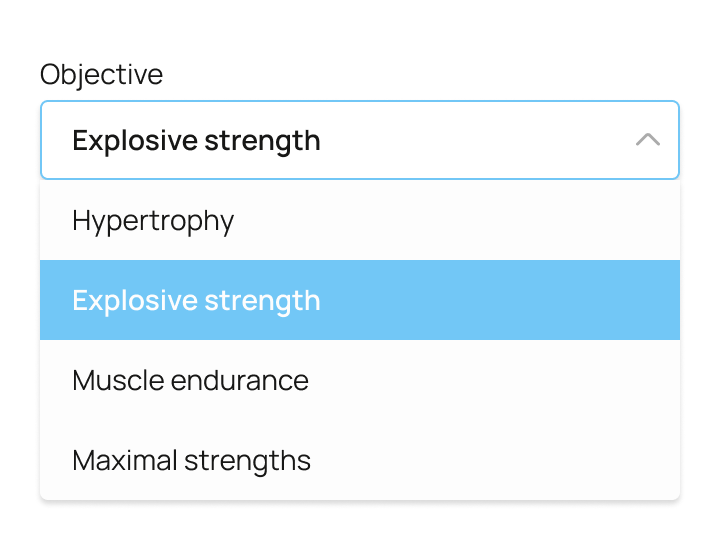Image resolution: width=720 pixels, height=554 pixels.
Task: Click the first option in Objective list
Action: (153, 220)
